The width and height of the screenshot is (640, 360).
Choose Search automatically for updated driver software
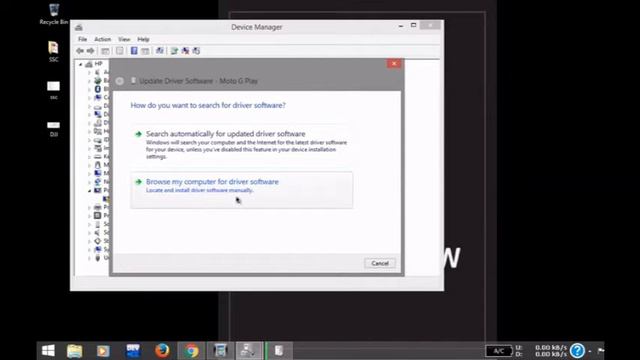[x=242, y=144]
